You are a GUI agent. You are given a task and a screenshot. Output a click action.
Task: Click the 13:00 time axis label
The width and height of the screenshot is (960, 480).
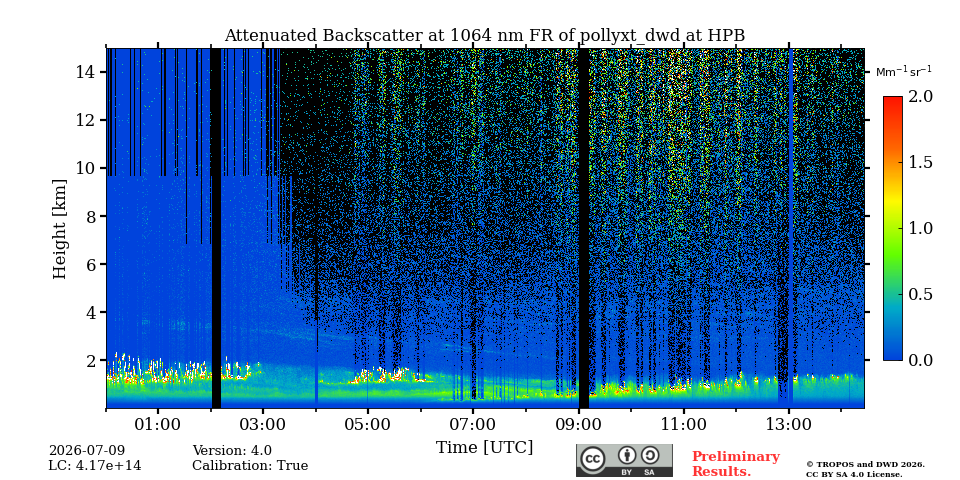click(789, 424)
